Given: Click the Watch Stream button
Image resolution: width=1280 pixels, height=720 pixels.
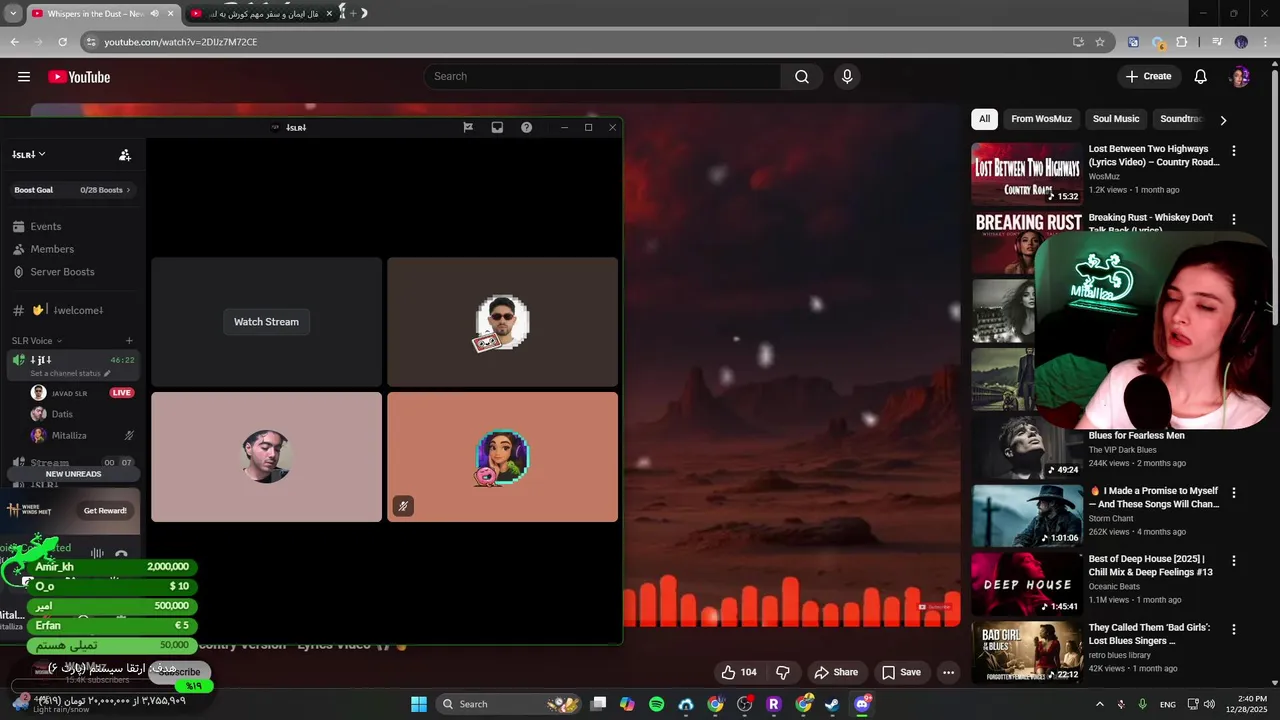Looking at the screenshot, I should (x=266, y=322).
